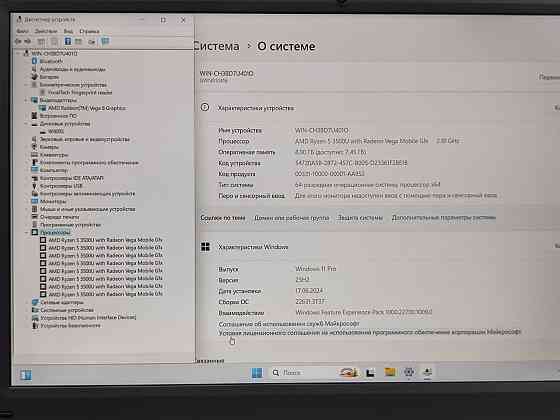Click the Windows 11 Pro edition value
The width and height of the screenshot is (560, 420).
click(316, 268)
